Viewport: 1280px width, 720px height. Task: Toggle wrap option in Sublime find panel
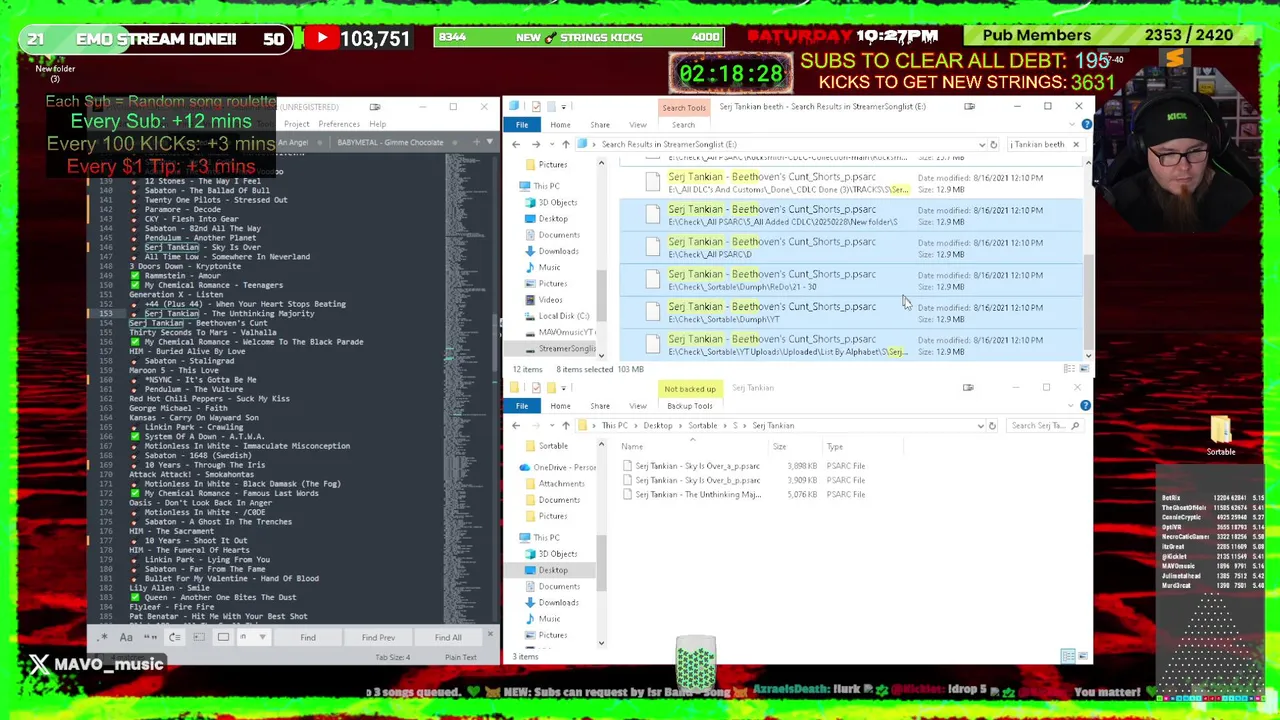174,637
